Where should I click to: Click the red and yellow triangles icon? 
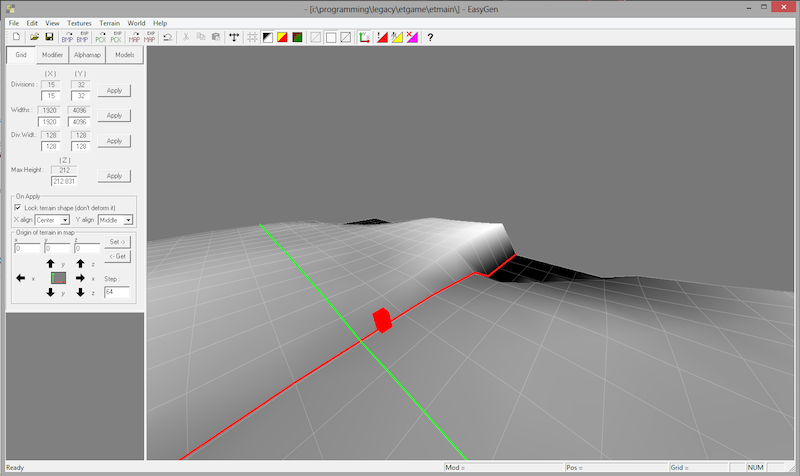tap(283, 37)
